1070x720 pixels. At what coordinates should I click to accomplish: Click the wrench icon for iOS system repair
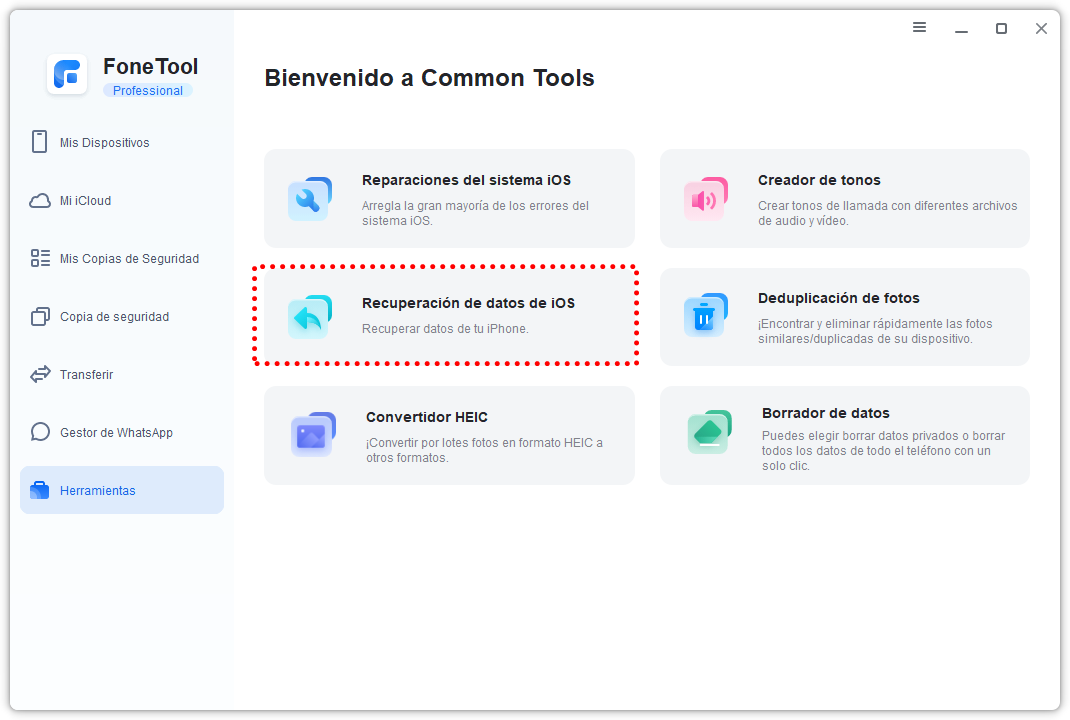tap(309, 199)
